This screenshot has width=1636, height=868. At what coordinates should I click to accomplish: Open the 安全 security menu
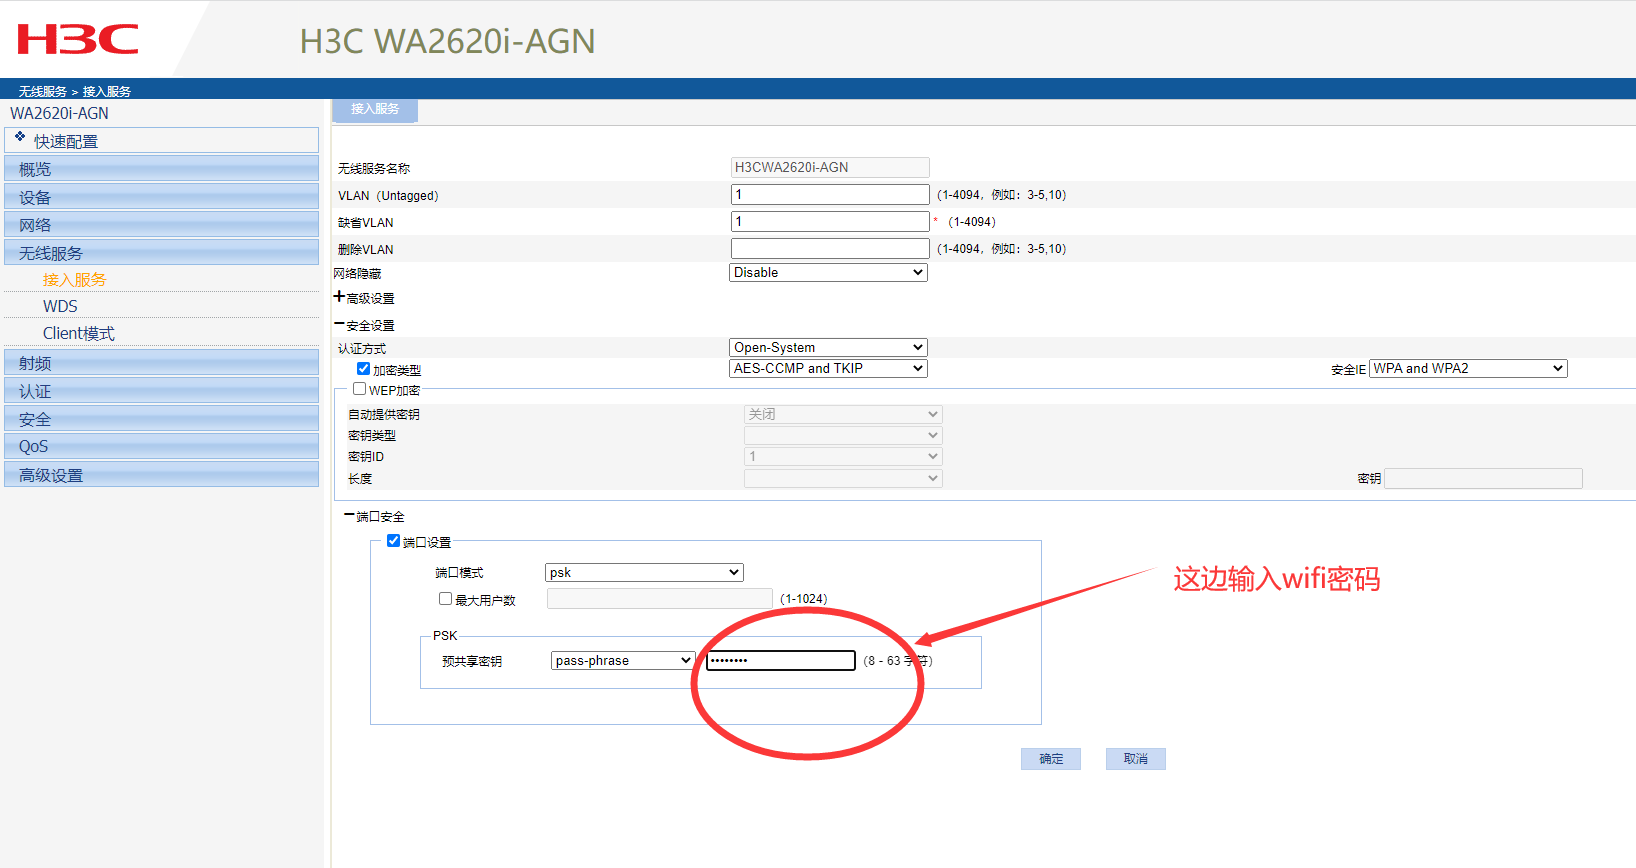pyautogui.click(x=162, y=418)
